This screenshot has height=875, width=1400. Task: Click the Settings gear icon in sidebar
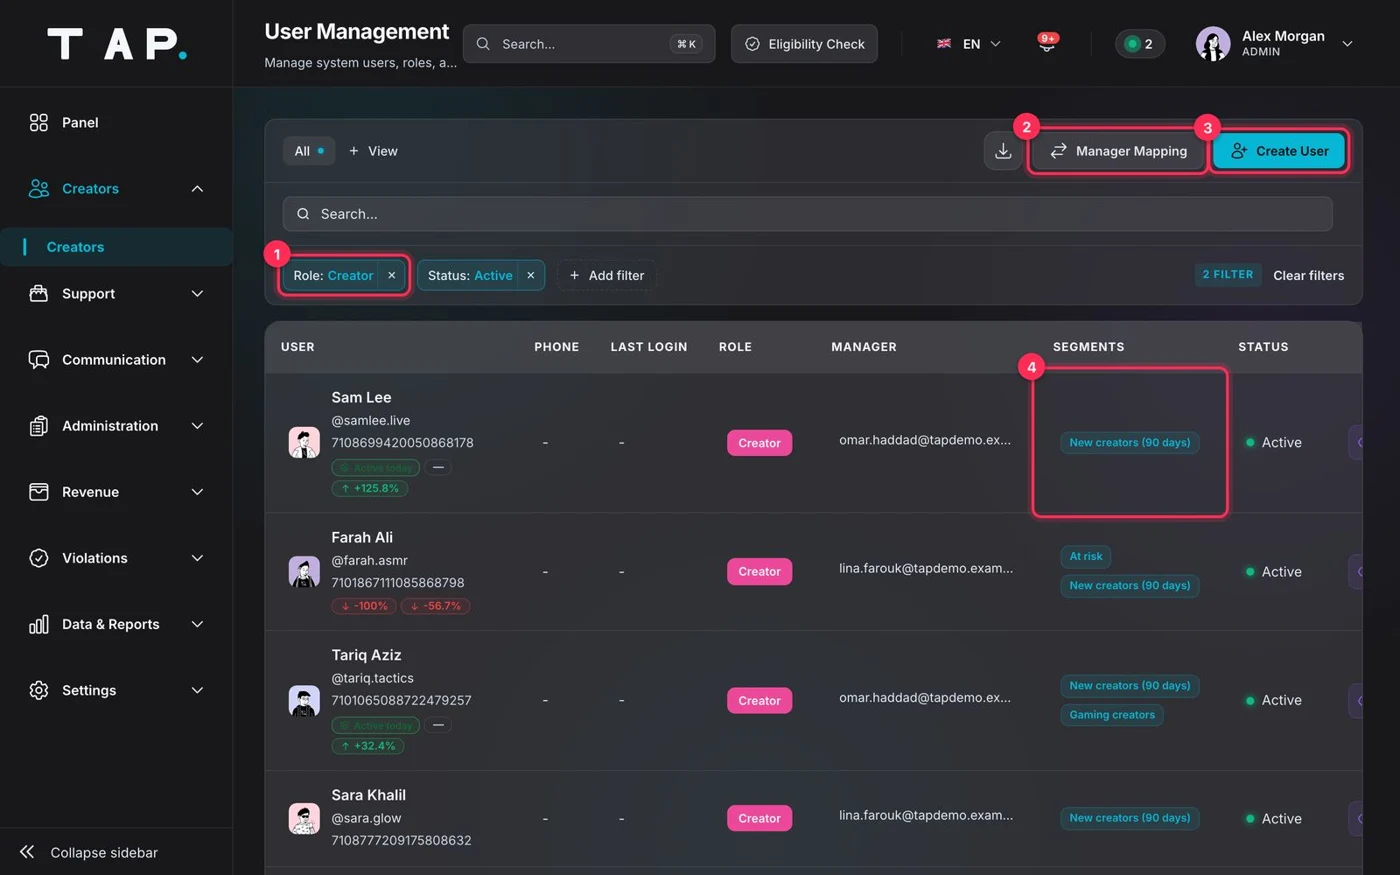[x=39, y=690]
